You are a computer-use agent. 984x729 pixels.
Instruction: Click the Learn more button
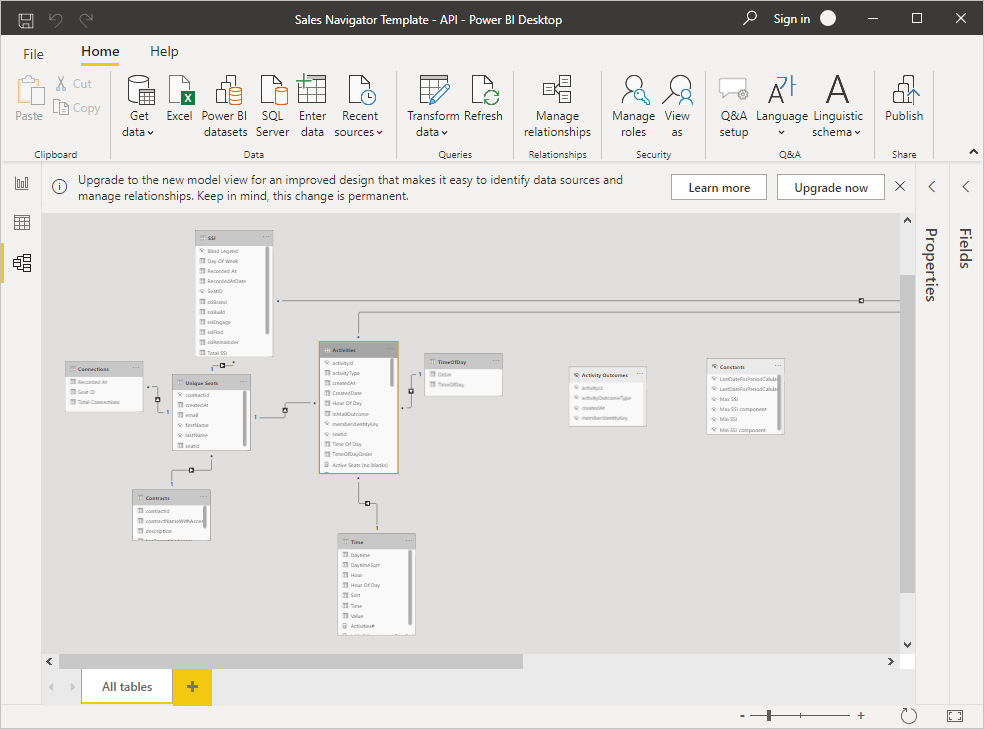coord(719,188)
